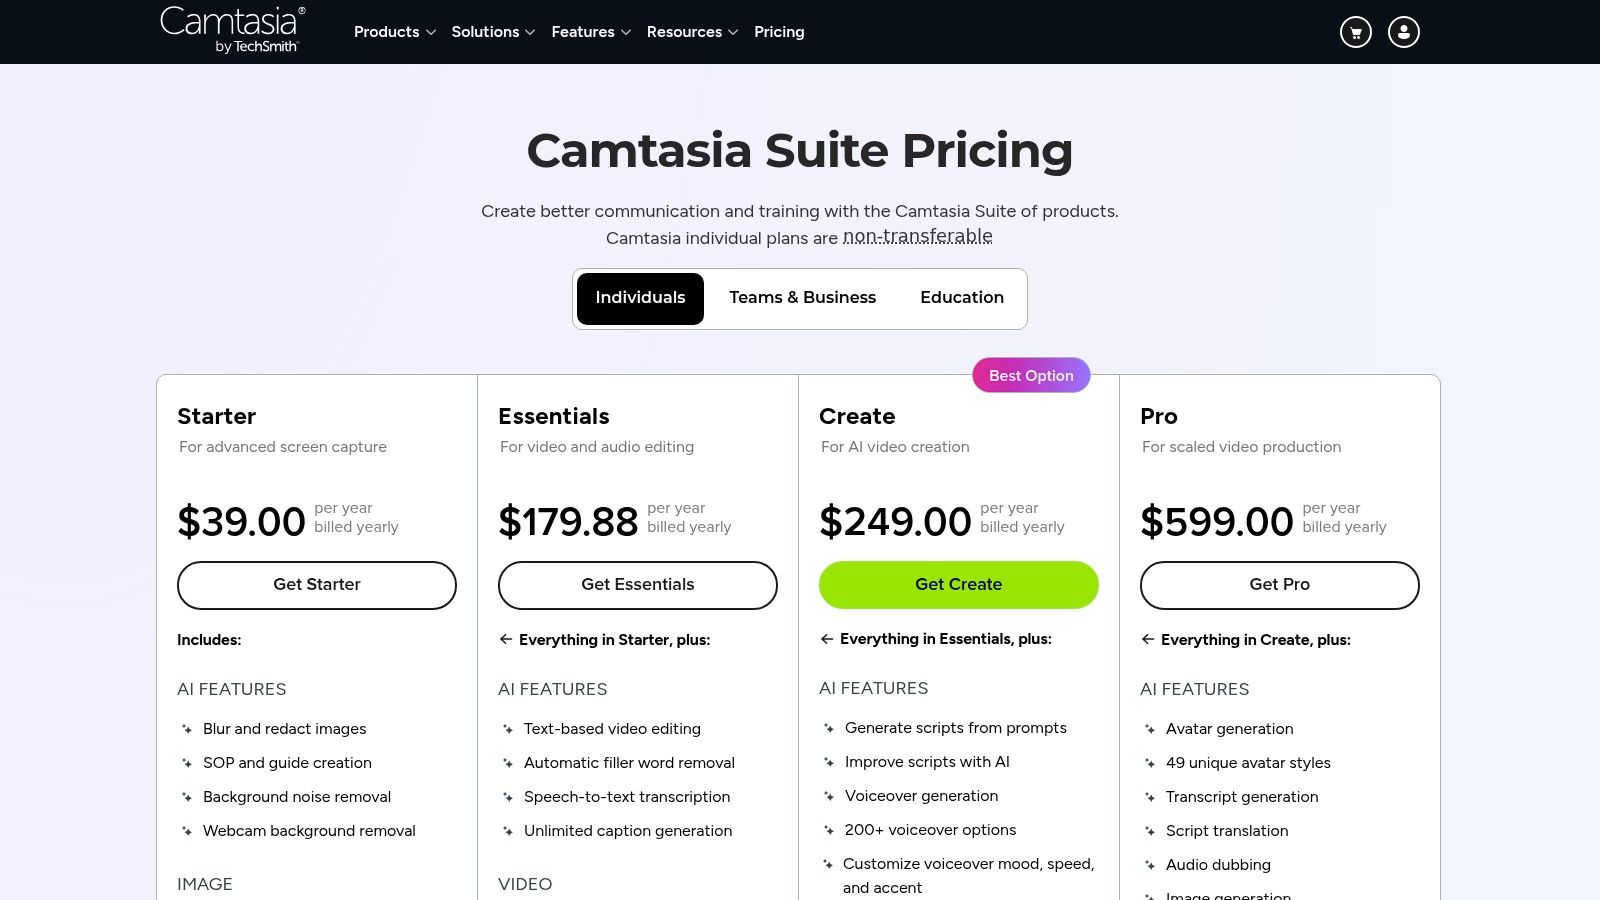Expand the Solutions menu
1600x900 pixels.
(x=493, y=32)
